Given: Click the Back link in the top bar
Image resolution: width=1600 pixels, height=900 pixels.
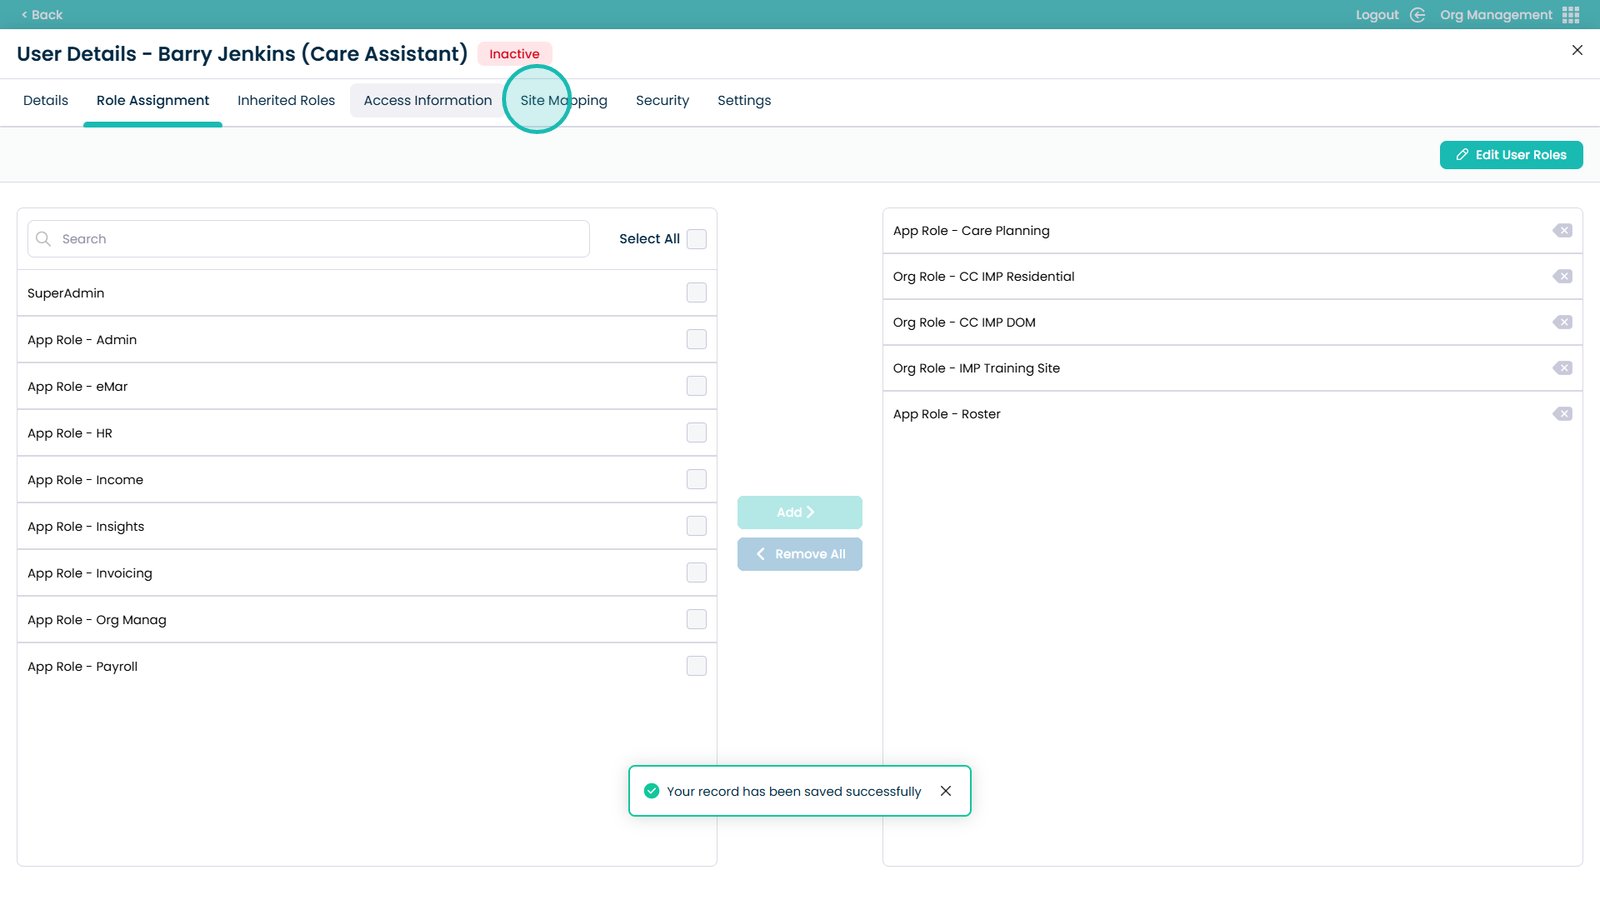Looking at the screenshot, I should [42, 15].
